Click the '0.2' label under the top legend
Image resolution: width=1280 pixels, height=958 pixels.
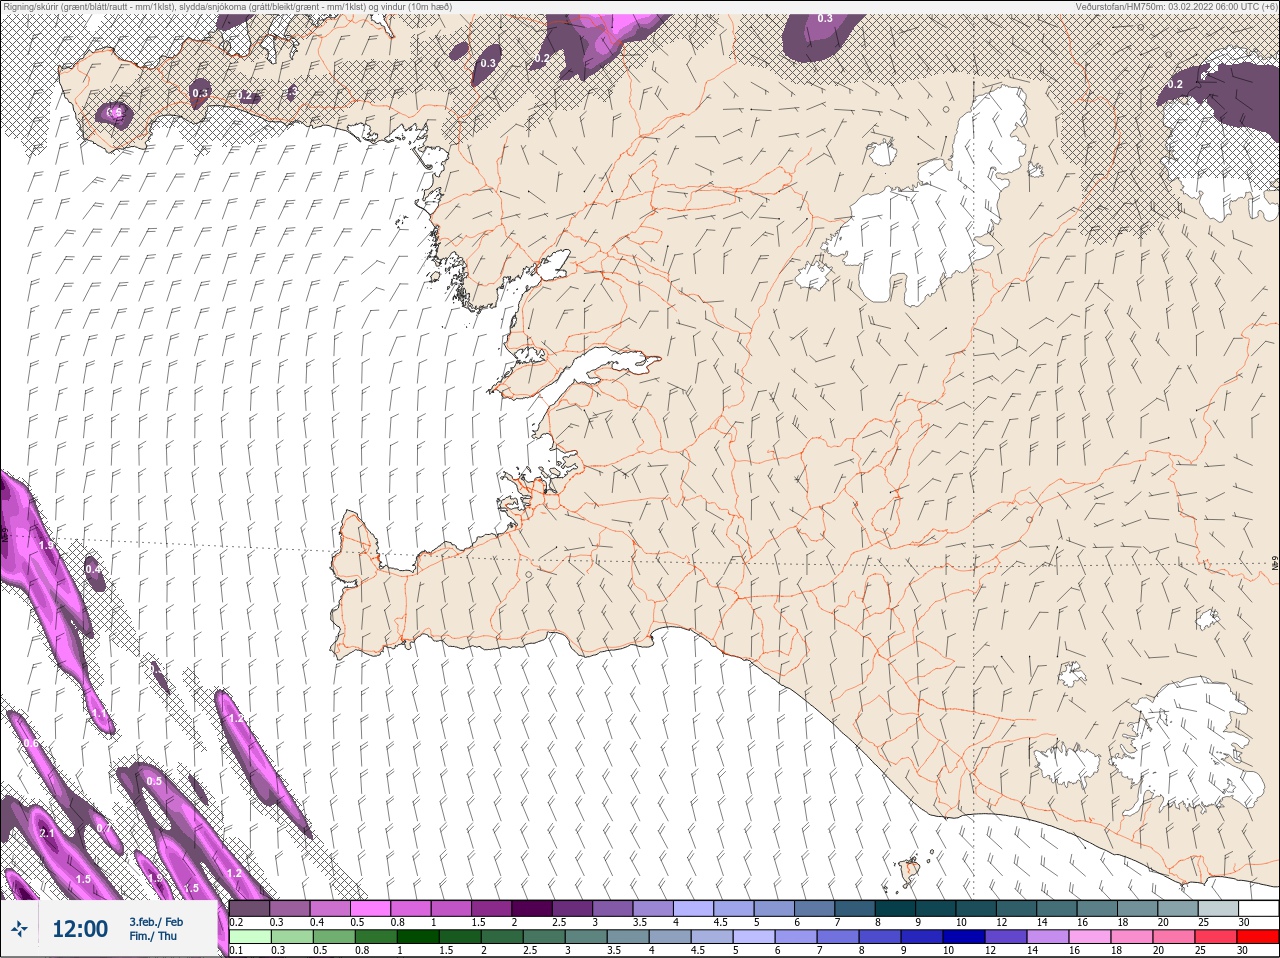[x=237, y=922]
